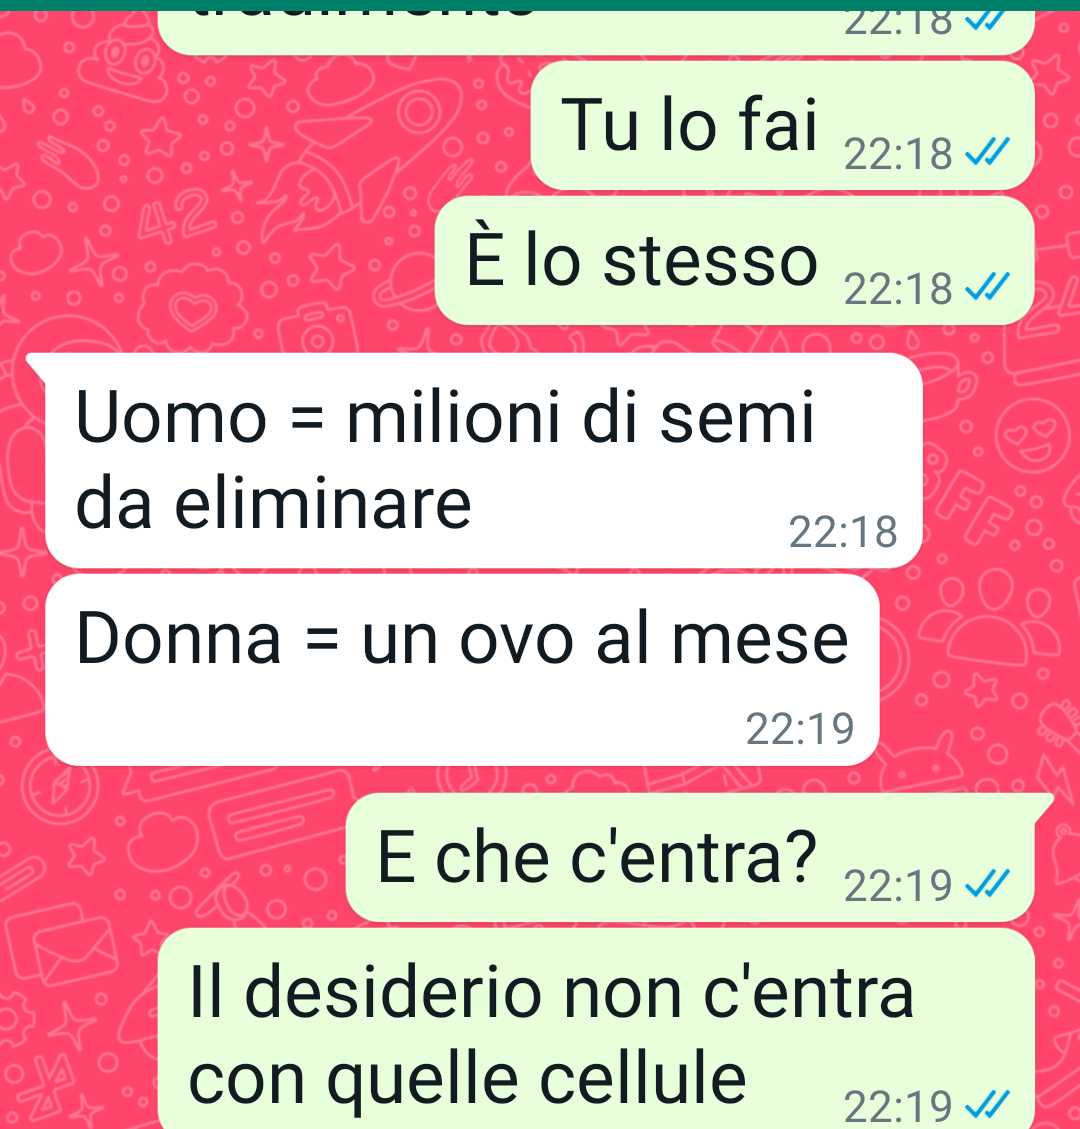Click the 22:18 timestamp on 'È lo stesso'
1080x1129 pixels.
coord(898,289)
